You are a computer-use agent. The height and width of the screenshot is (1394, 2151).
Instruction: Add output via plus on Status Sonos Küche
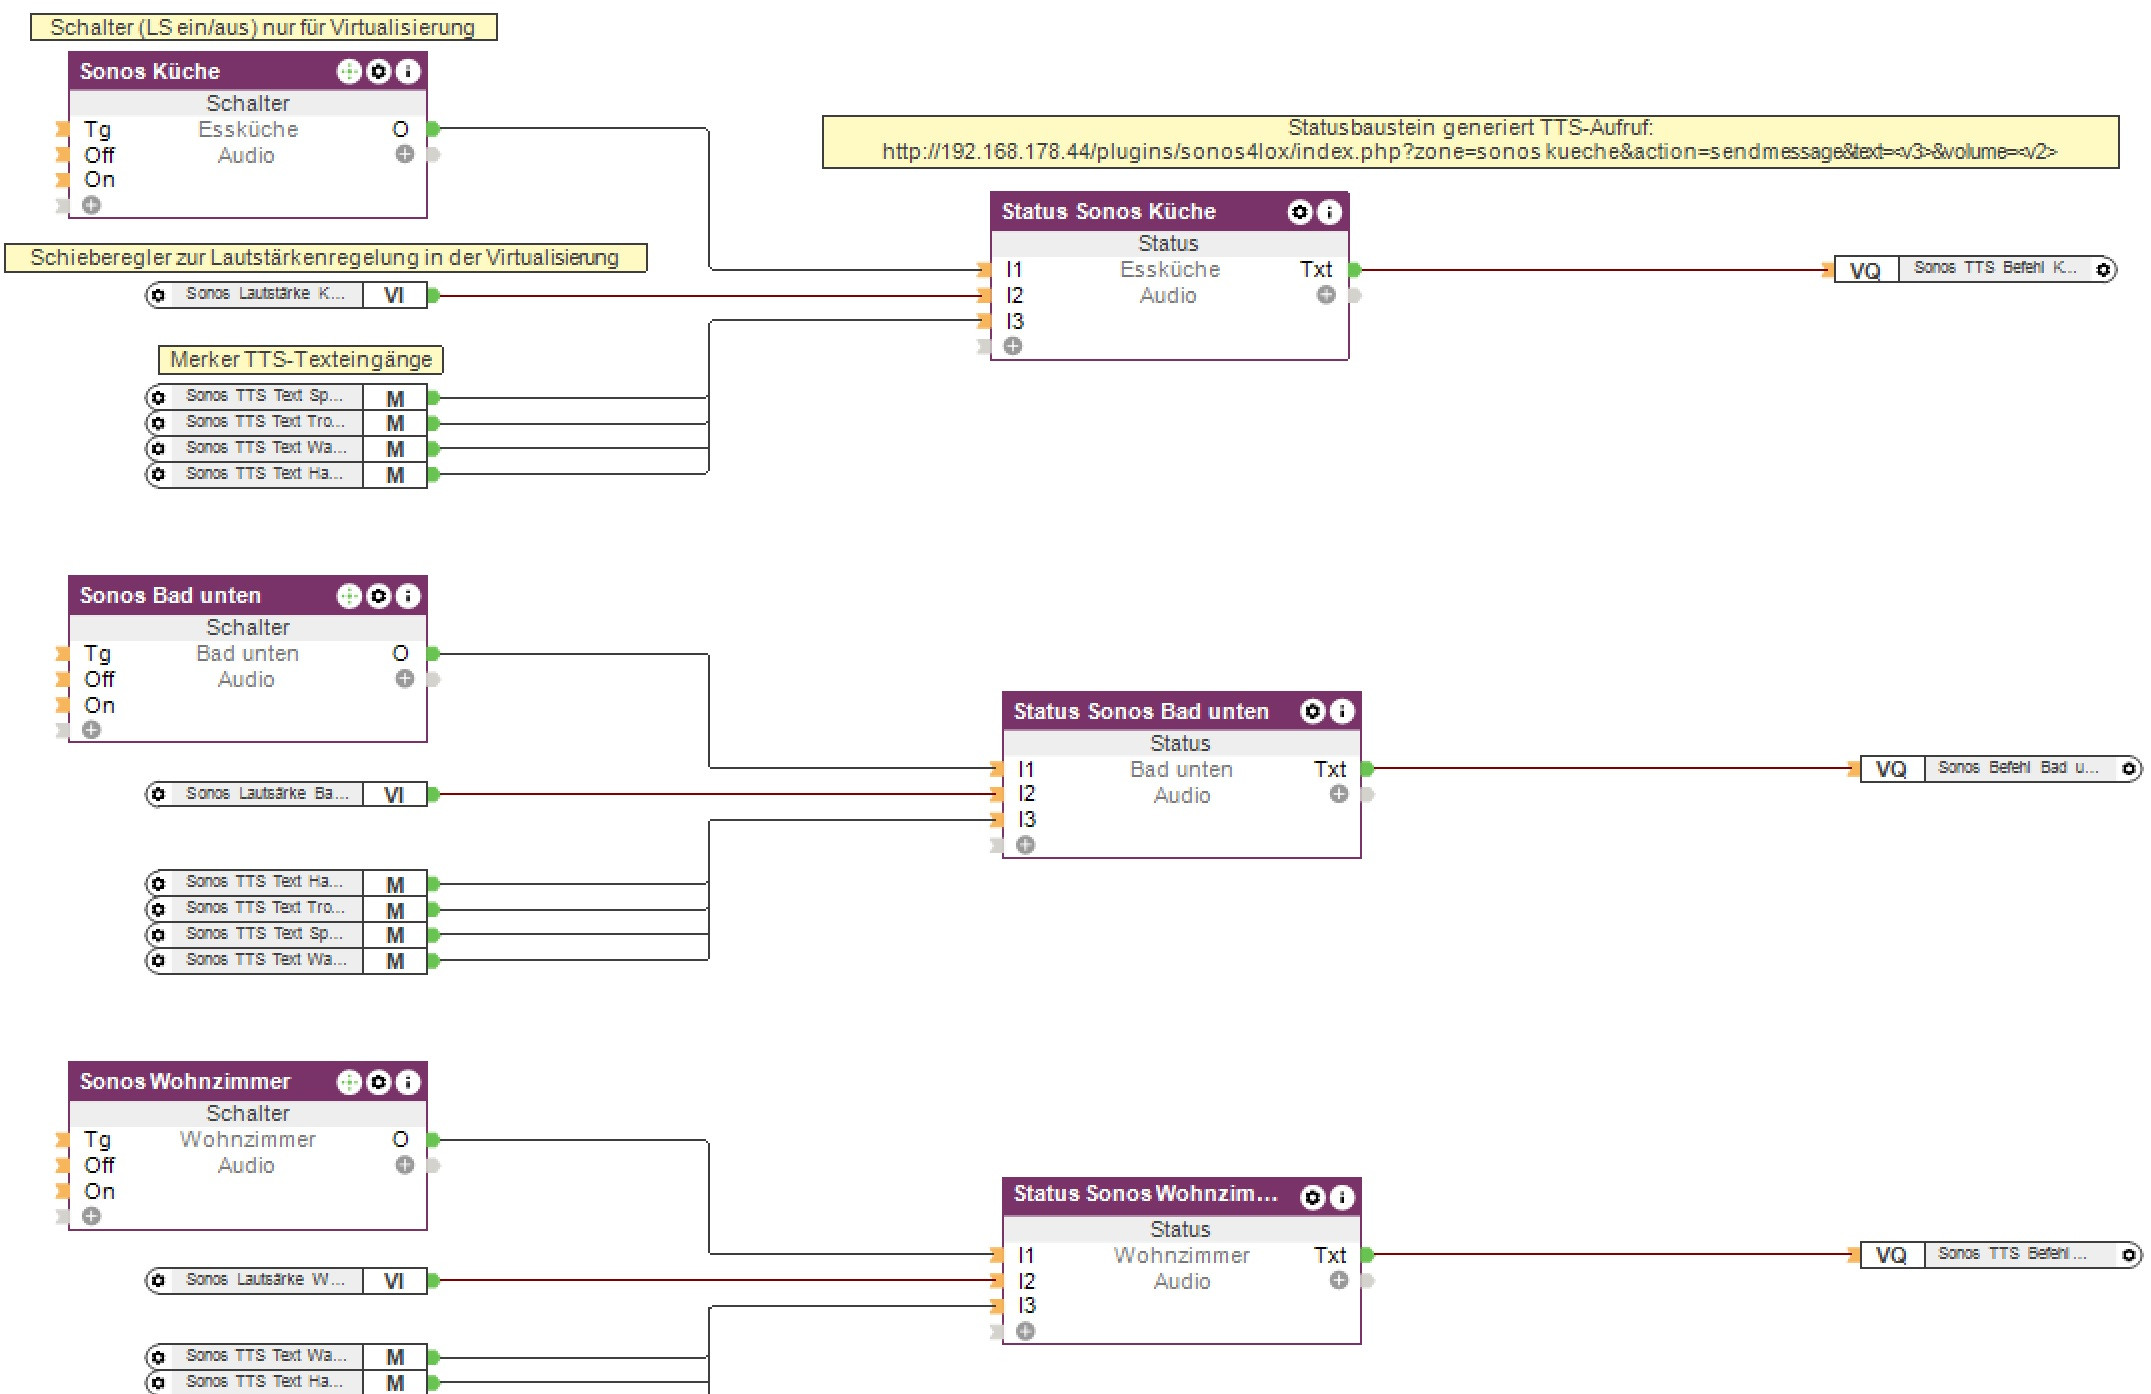(1326, 295)
